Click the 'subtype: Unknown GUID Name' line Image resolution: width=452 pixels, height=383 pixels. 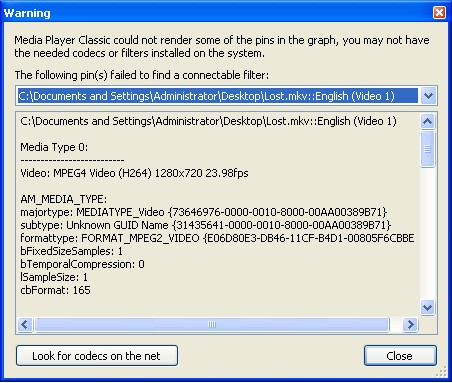[205, 225]
